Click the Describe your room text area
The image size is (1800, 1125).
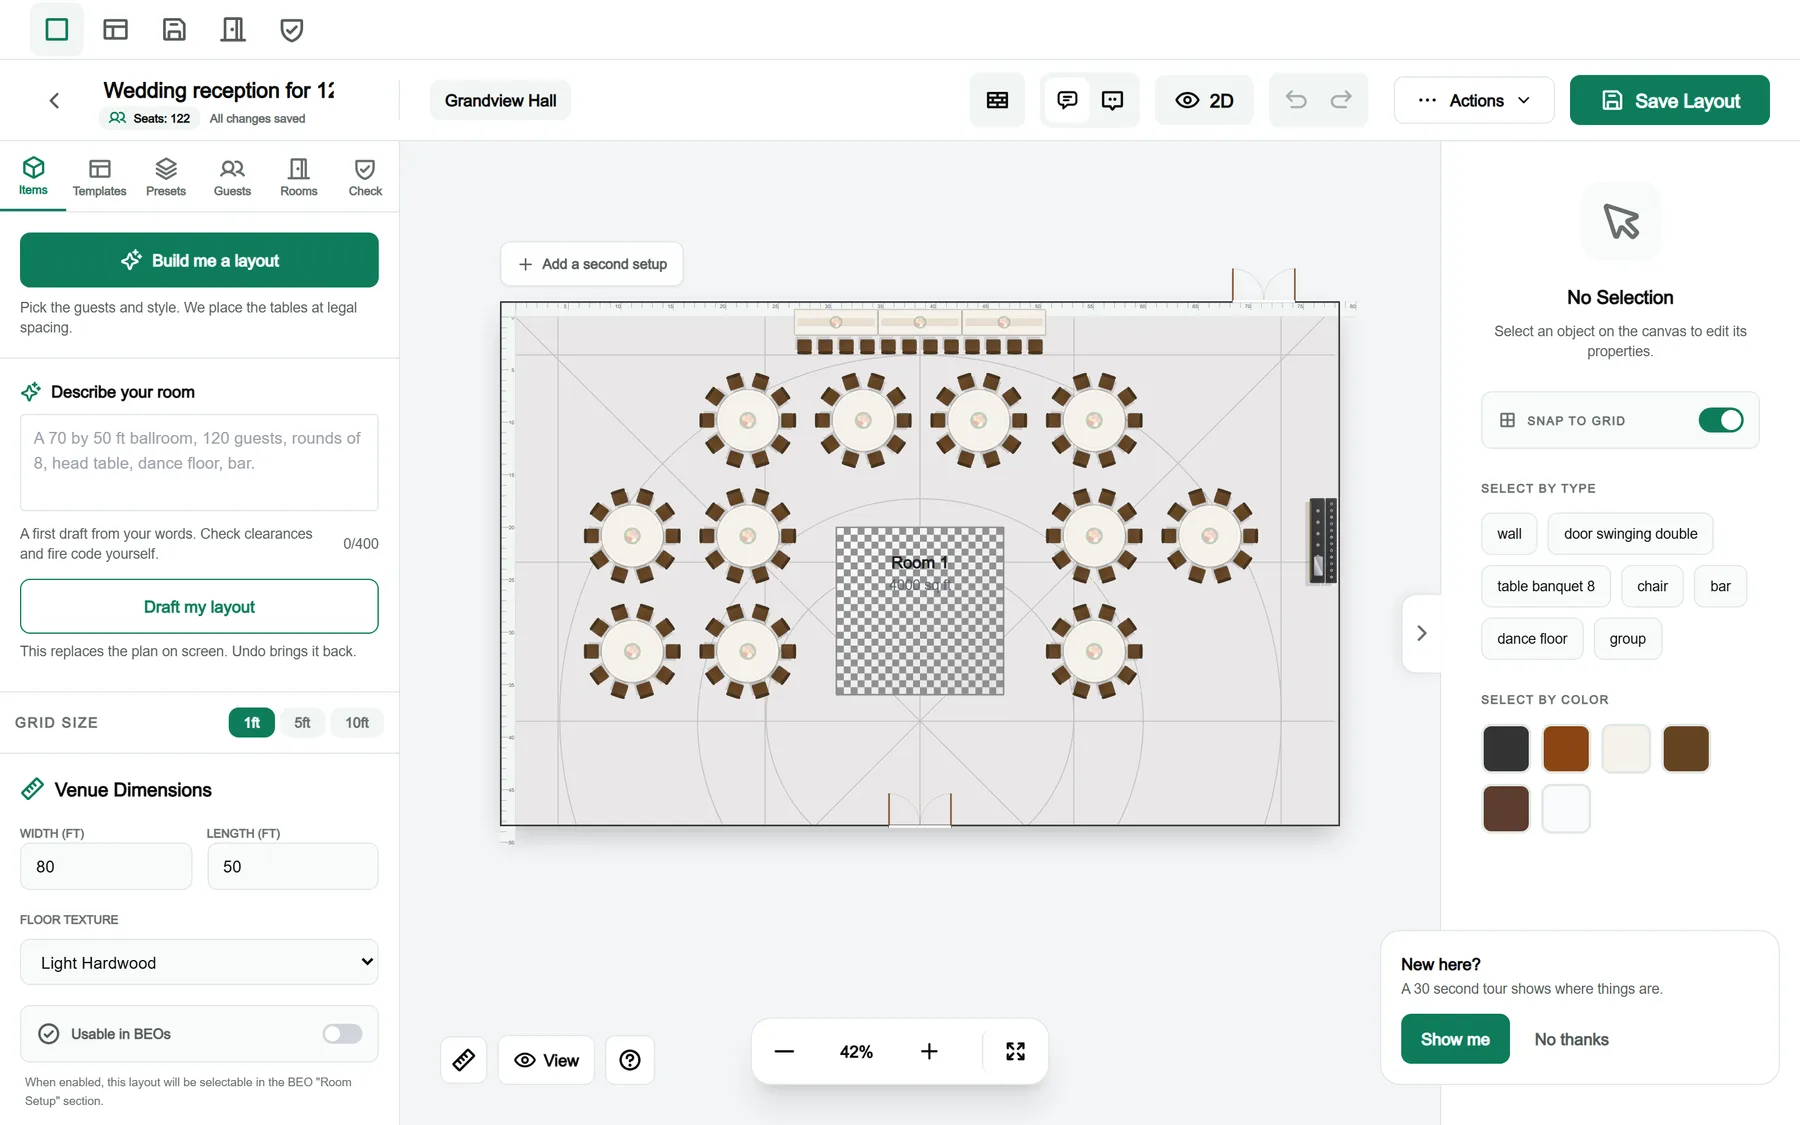click(199, 462)
